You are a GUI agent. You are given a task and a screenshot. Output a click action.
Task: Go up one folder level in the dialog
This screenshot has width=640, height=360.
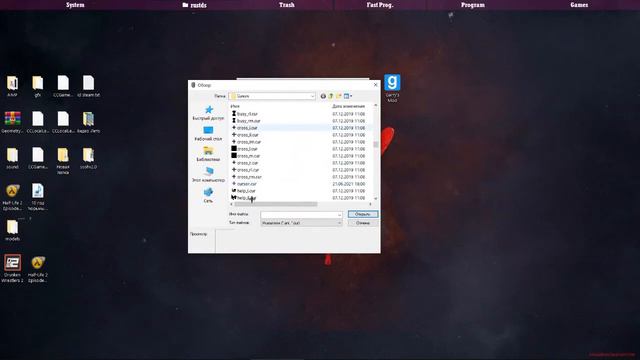(x=331, y=96)
